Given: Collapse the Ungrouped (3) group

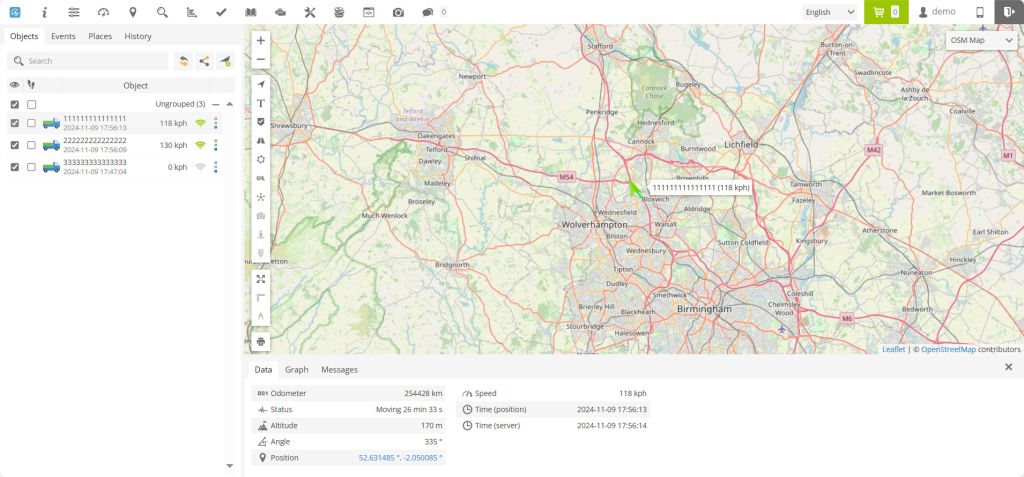Looking at the screenshot, I should tap(215, 104).
